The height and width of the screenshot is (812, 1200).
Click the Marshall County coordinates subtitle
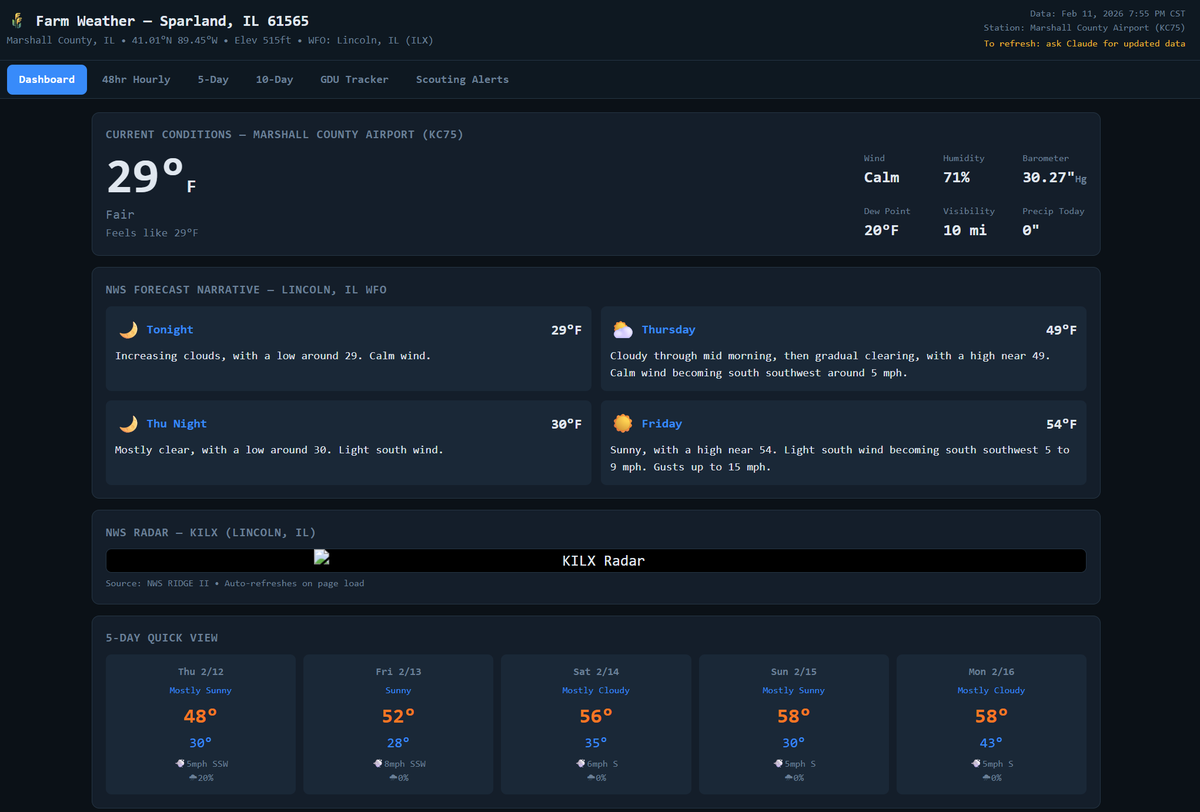pyautogui.click(x=220, y=40)
